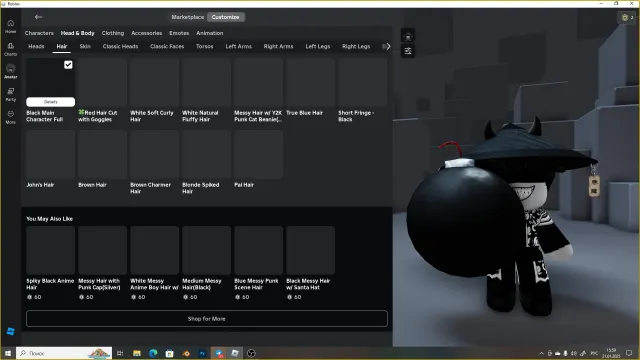Open Blender from the taskbar
Screen dimensions: 640x360
point(186,353)
